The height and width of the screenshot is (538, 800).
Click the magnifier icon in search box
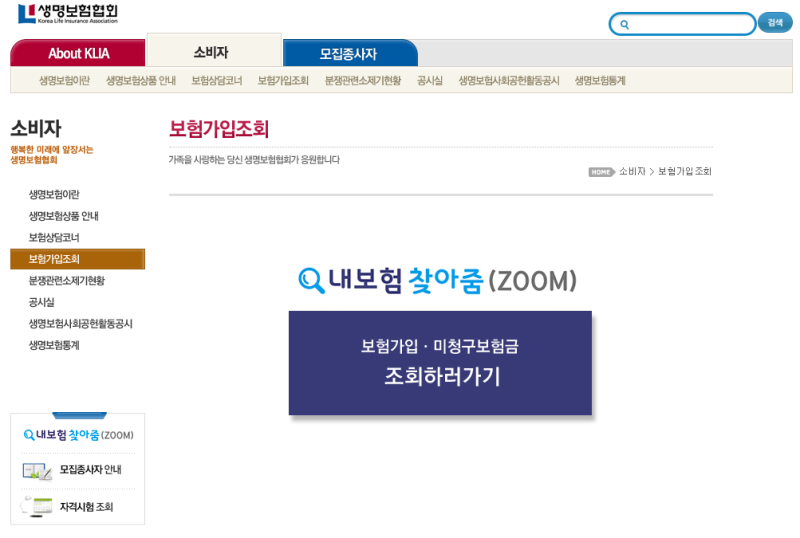[624, 25]
